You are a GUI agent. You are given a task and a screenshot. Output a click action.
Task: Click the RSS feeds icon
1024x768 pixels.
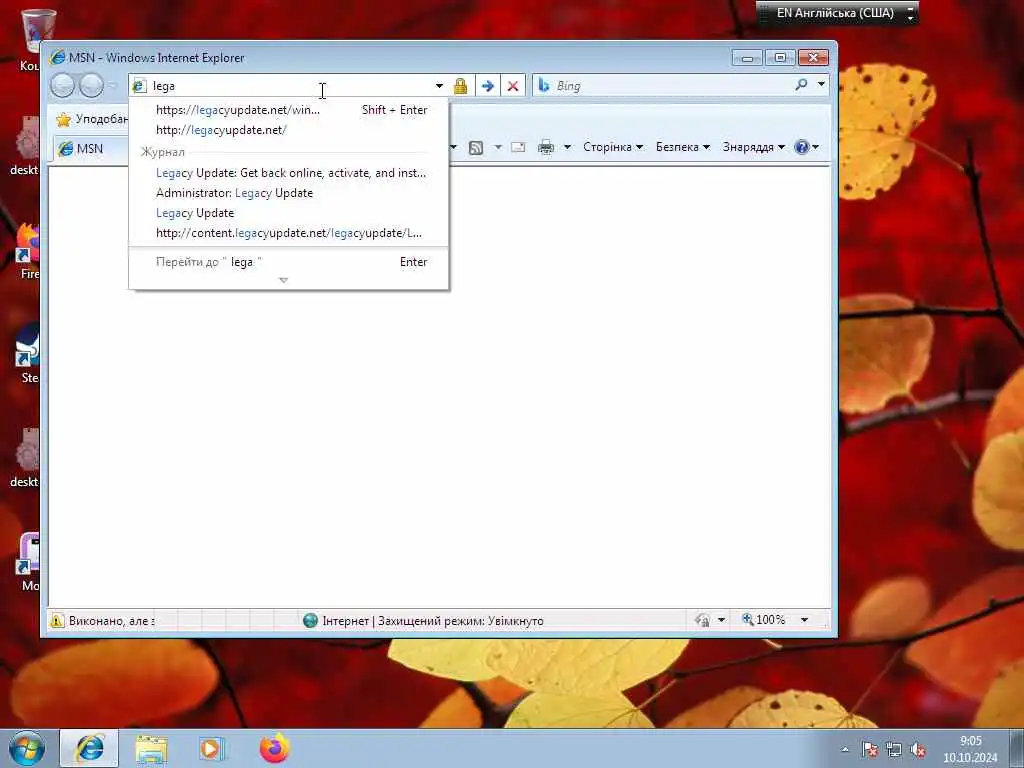coord(476,148)
